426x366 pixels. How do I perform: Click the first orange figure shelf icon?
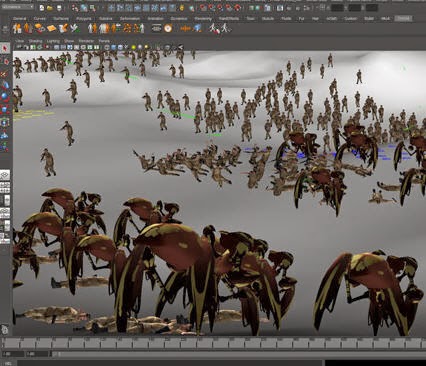pos(17,29)
